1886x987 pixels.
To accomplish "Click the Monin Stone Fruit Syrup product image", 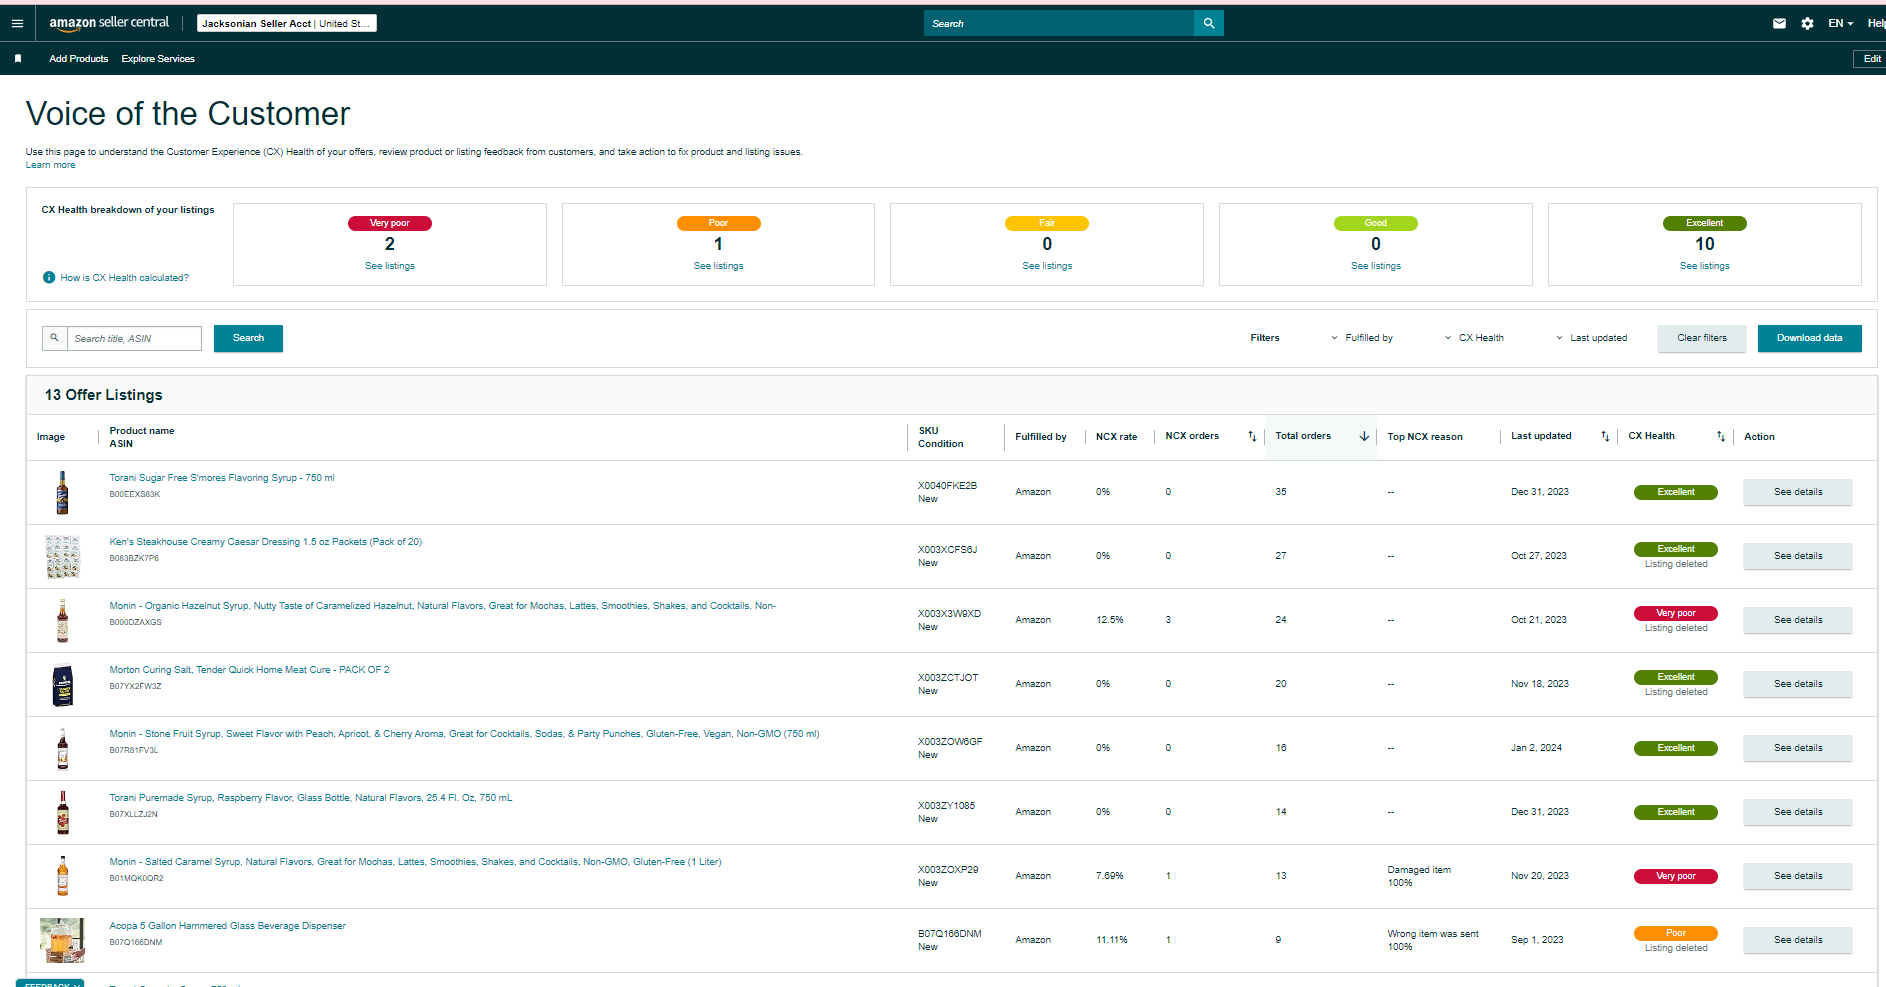I will point(63,748).
